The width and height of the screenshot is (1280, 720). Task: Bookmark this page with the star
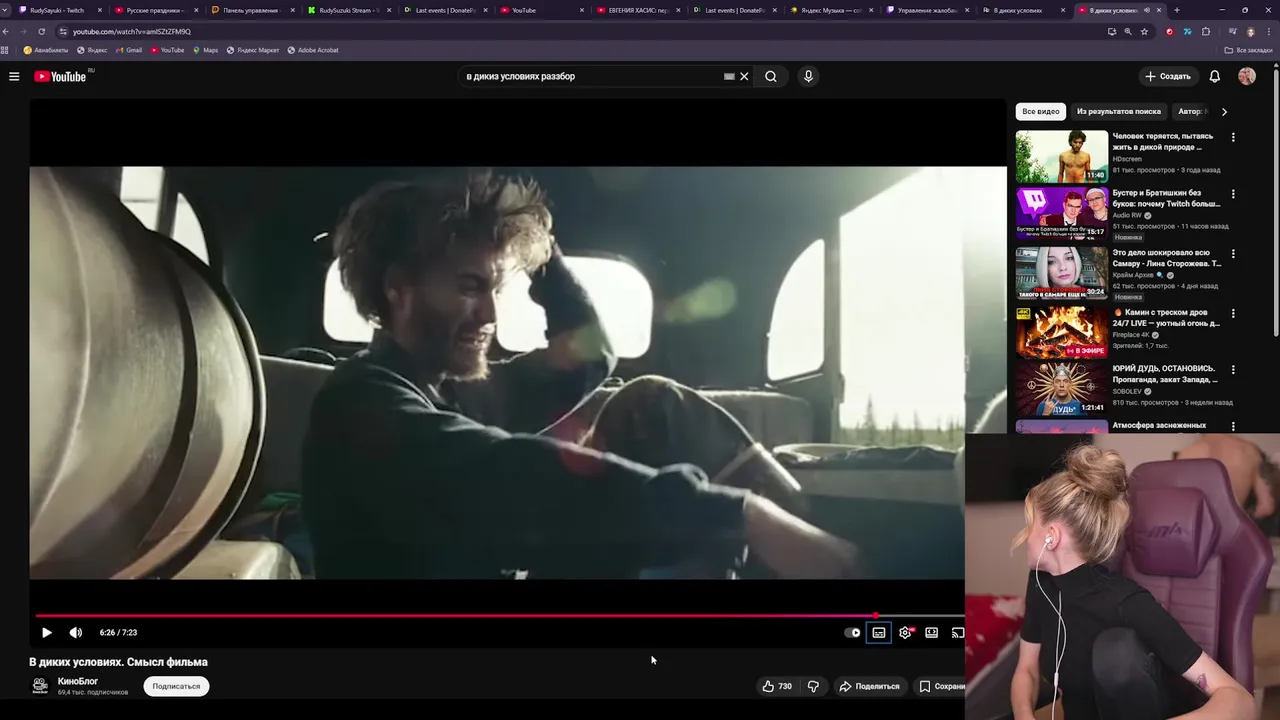[1144, 31]
